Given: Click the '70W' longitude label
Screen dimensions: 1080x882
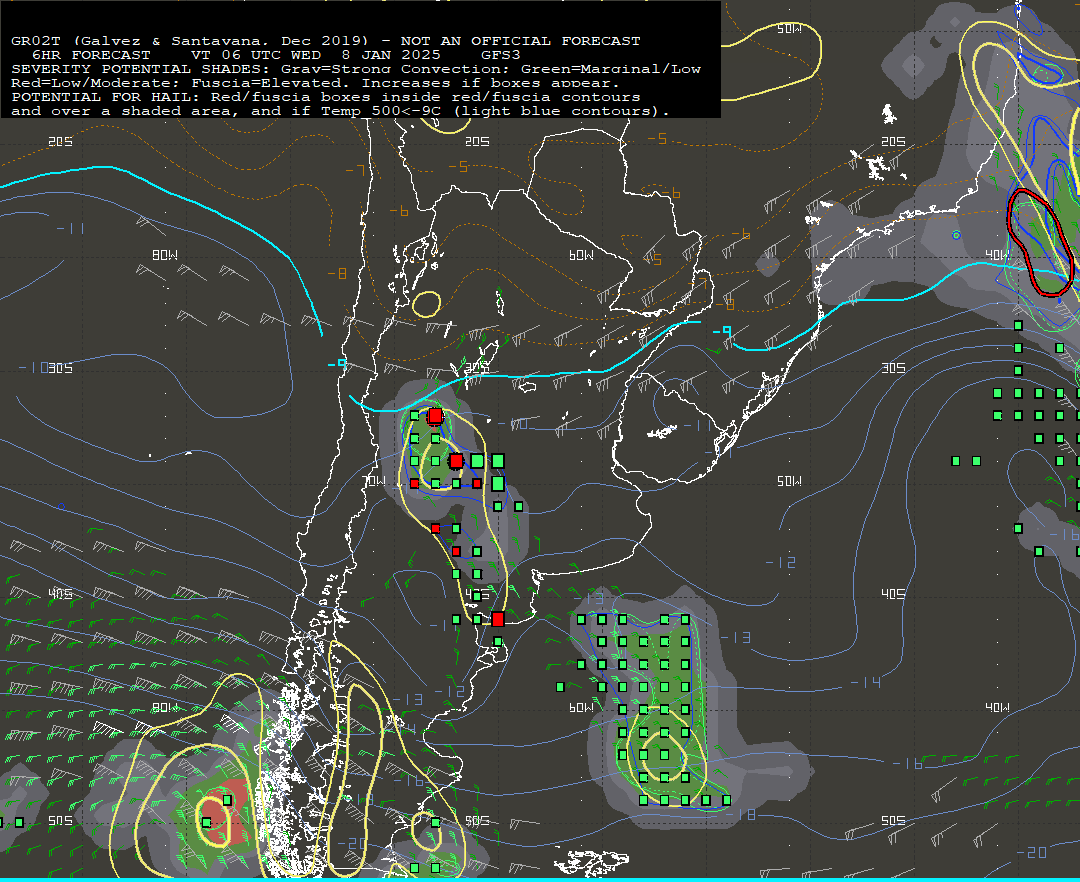Looking at the screenshot, I should [374, 481].
